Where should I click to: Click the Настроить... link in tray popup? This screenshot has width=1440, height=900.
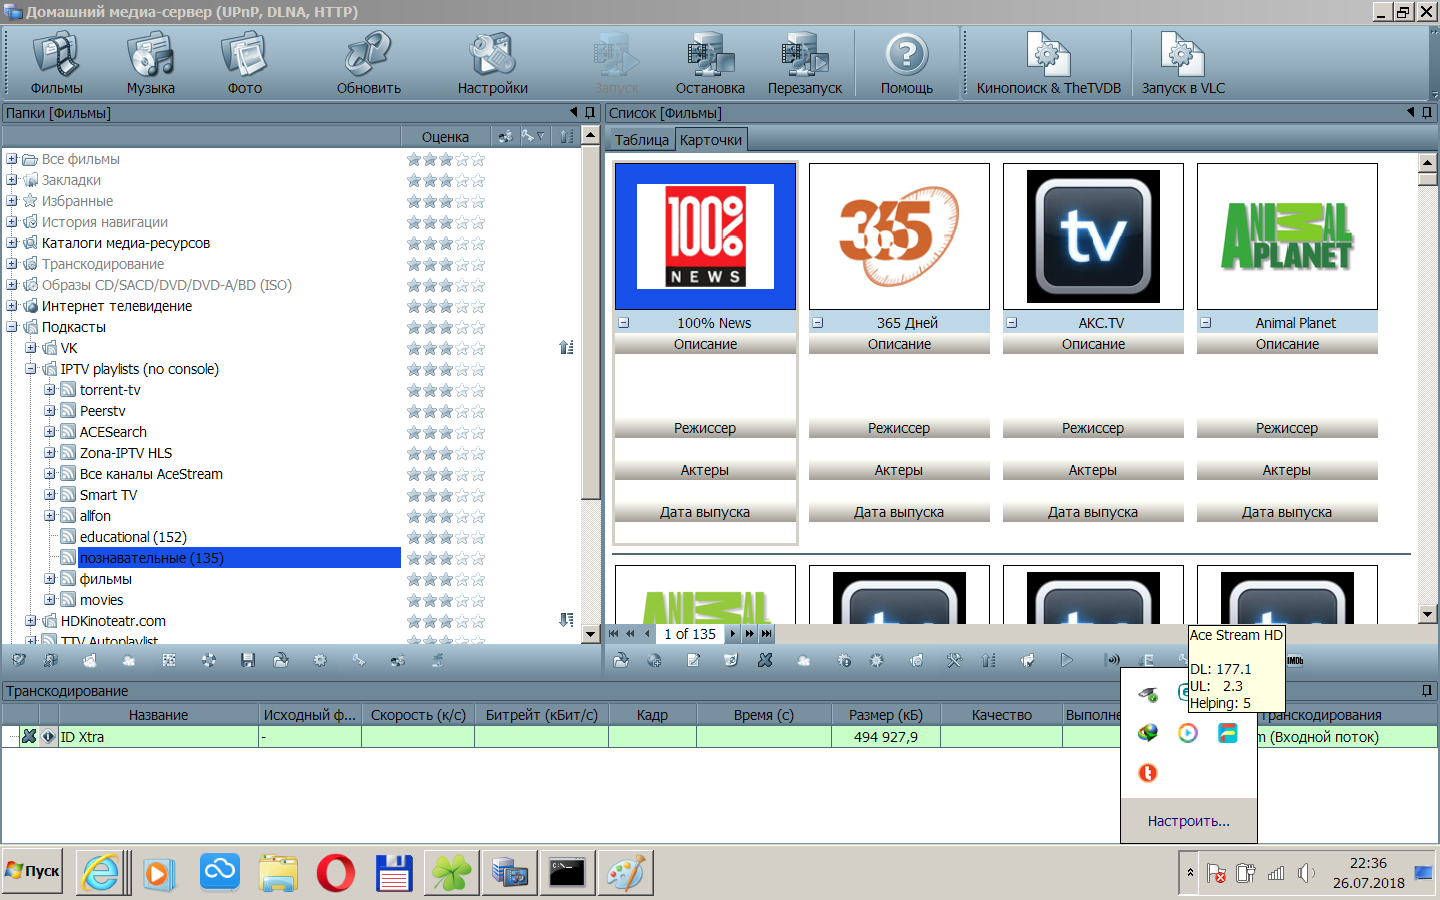pos(1188,821)
